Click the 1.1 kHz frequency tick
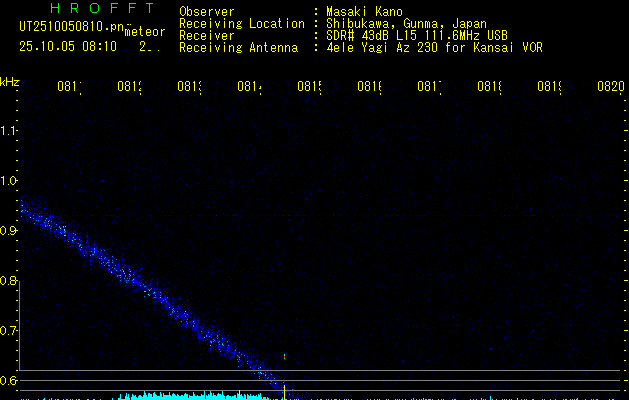This screenshot has height=400, width=629. pyautogui.click(x=9, y=131)
